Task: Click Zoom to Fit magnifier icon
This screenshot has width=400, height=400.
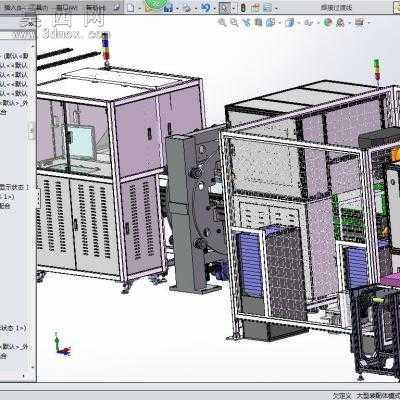Action: coord(222,22)
